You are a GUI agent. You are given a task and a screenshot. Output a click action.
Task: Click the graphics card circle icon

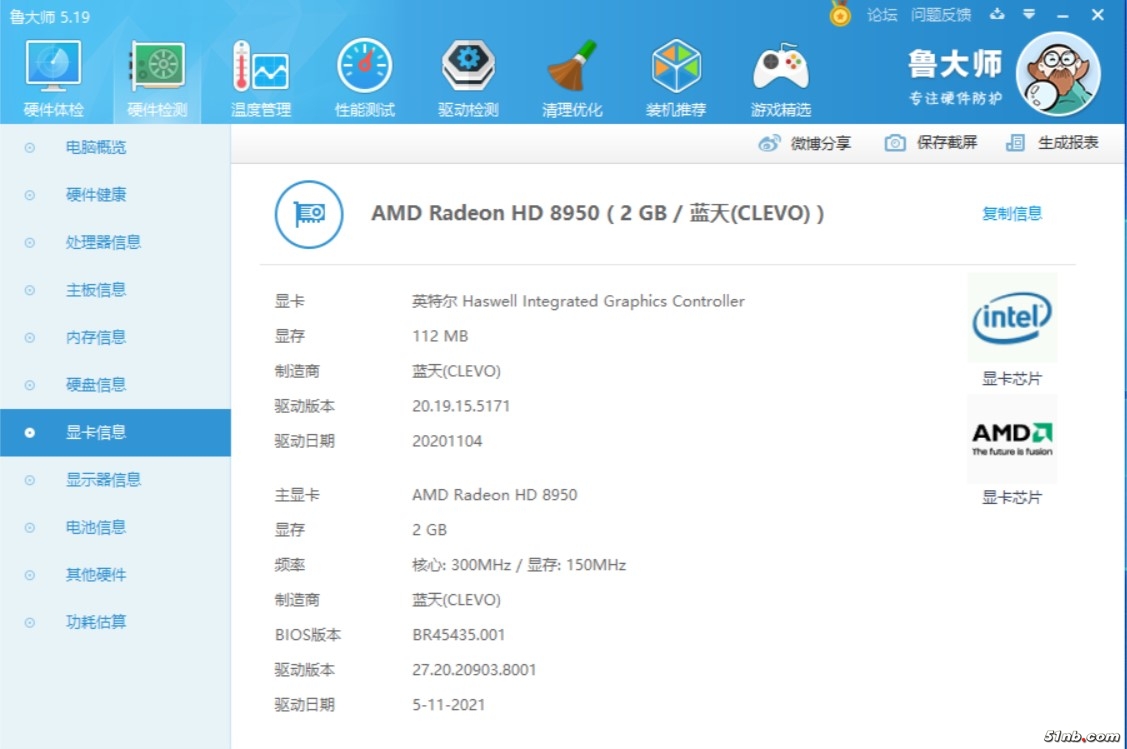309,214
